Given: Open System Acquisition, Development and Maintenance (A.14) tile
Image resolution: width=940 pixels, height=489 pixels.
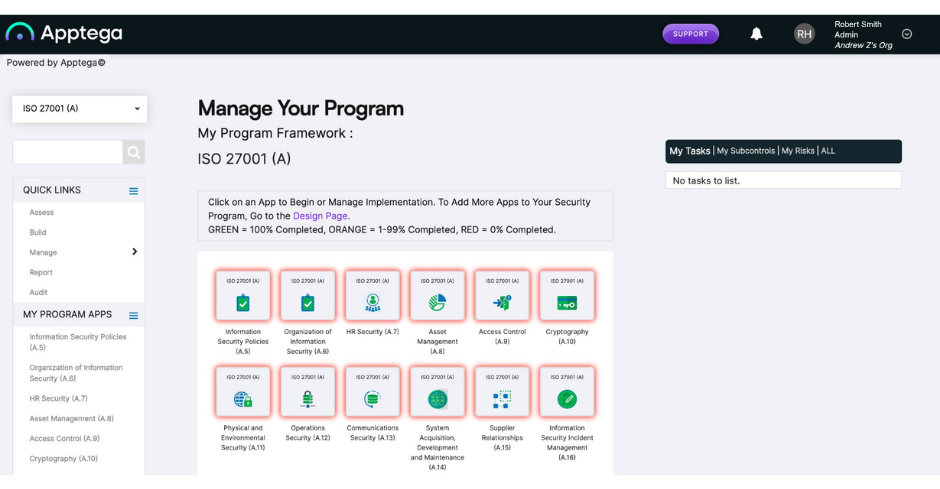Looking at the screenshot, I should pos(437,391).
